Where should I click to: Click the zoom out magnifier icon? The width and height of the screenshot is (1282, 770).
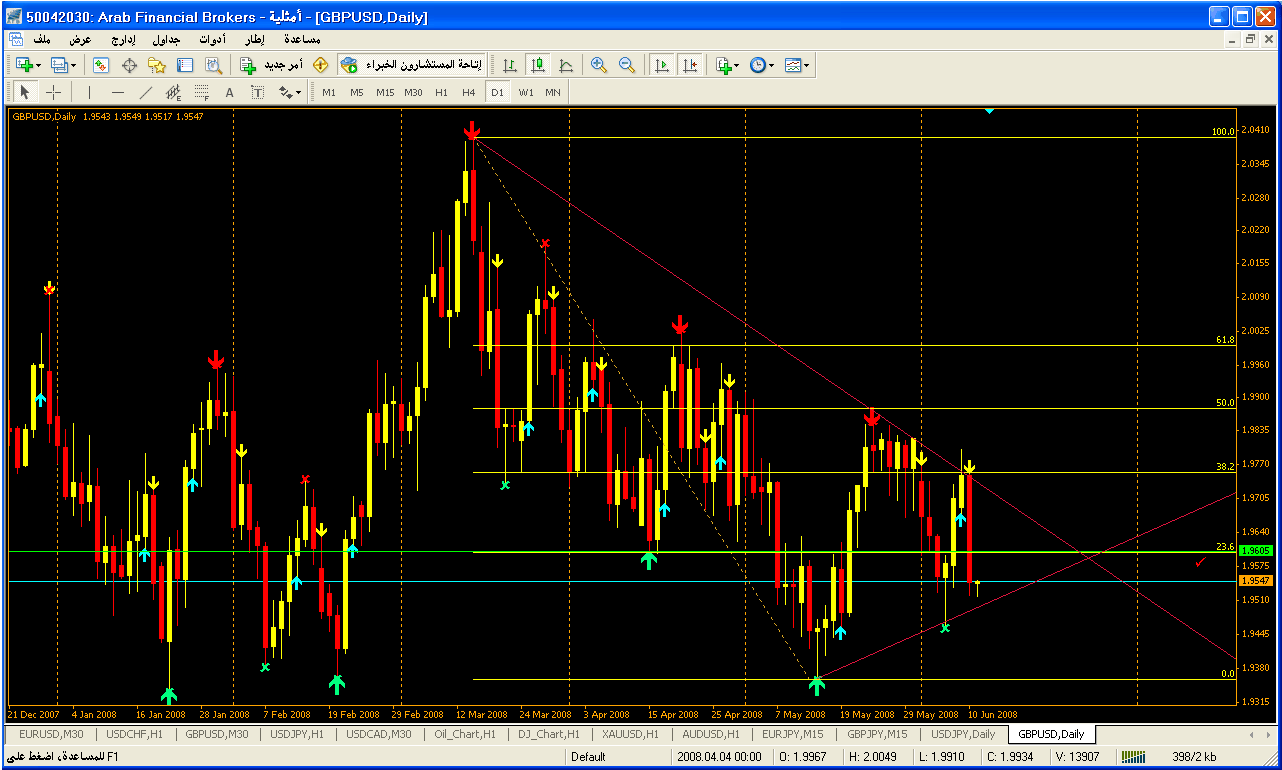point(627,65)
